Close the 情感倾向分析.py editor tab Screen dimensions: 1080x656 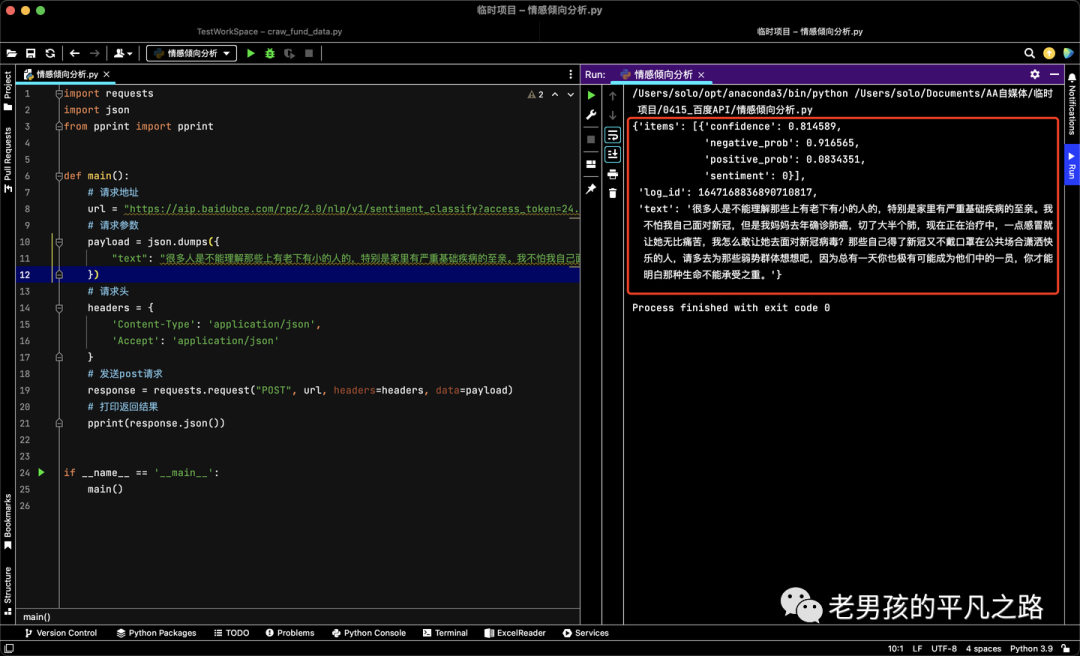[x=106, y=74]
